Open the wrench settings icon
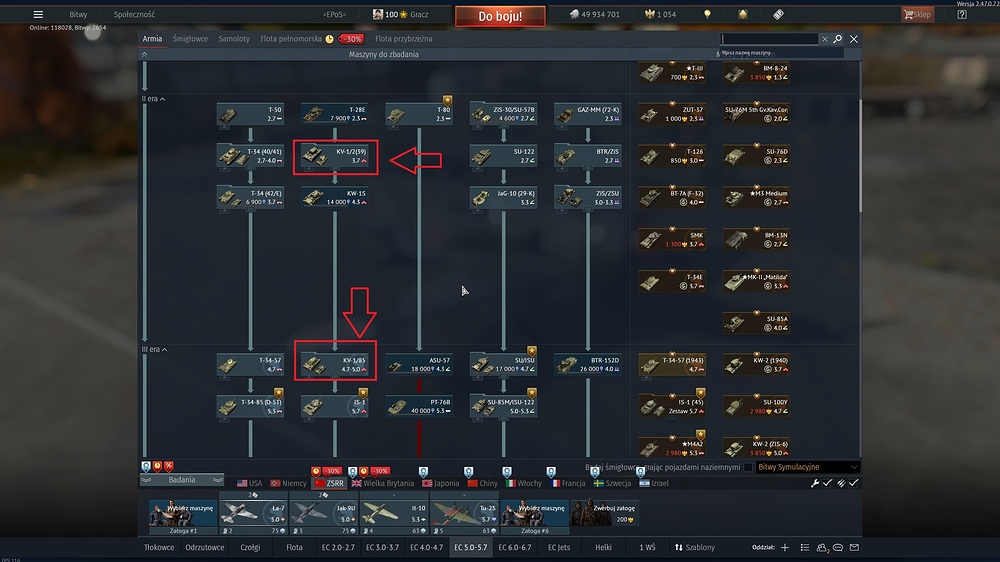The image size is (1000, 562). (x=814, y=483)
